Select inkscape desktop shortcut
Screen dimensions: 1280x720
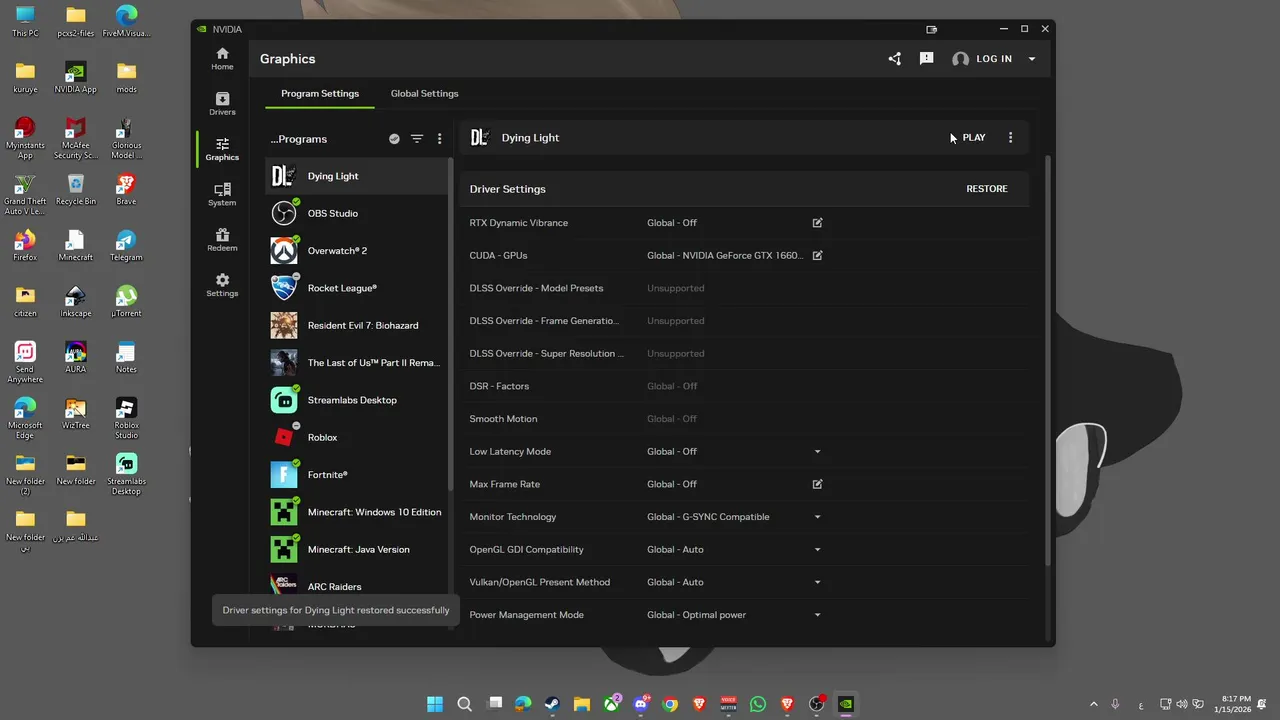point(76,301)
